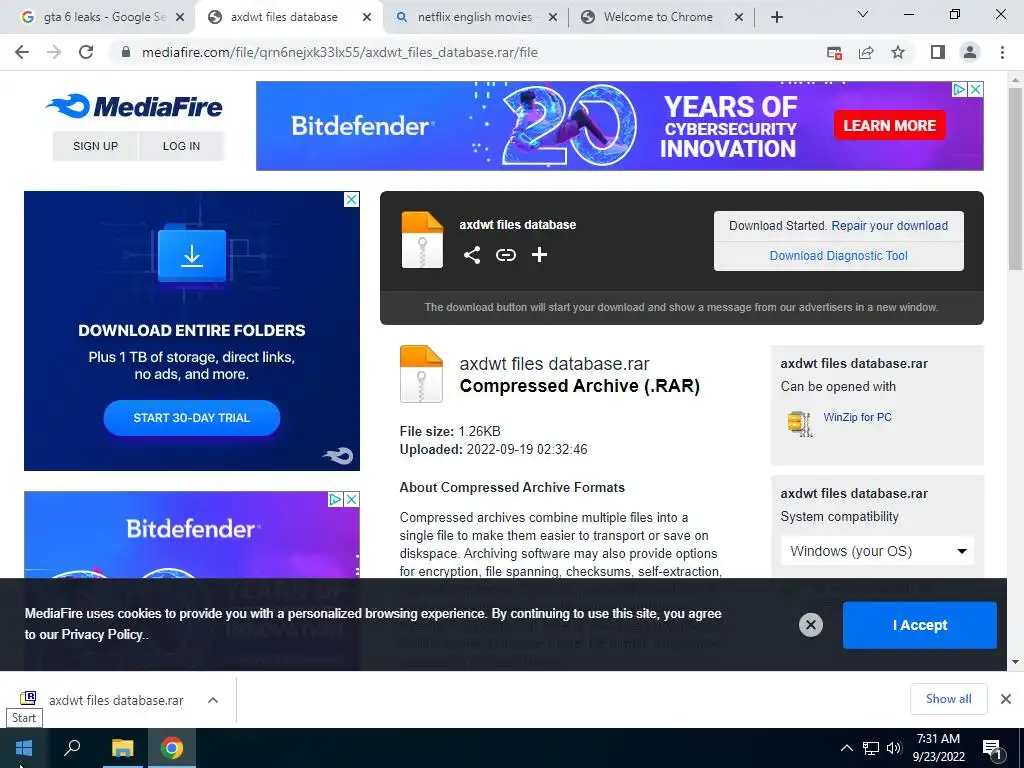Click the Chrome taskbar icon
Screen dimensions: 1024x768
pyautogui.click(x=172, y=748)
